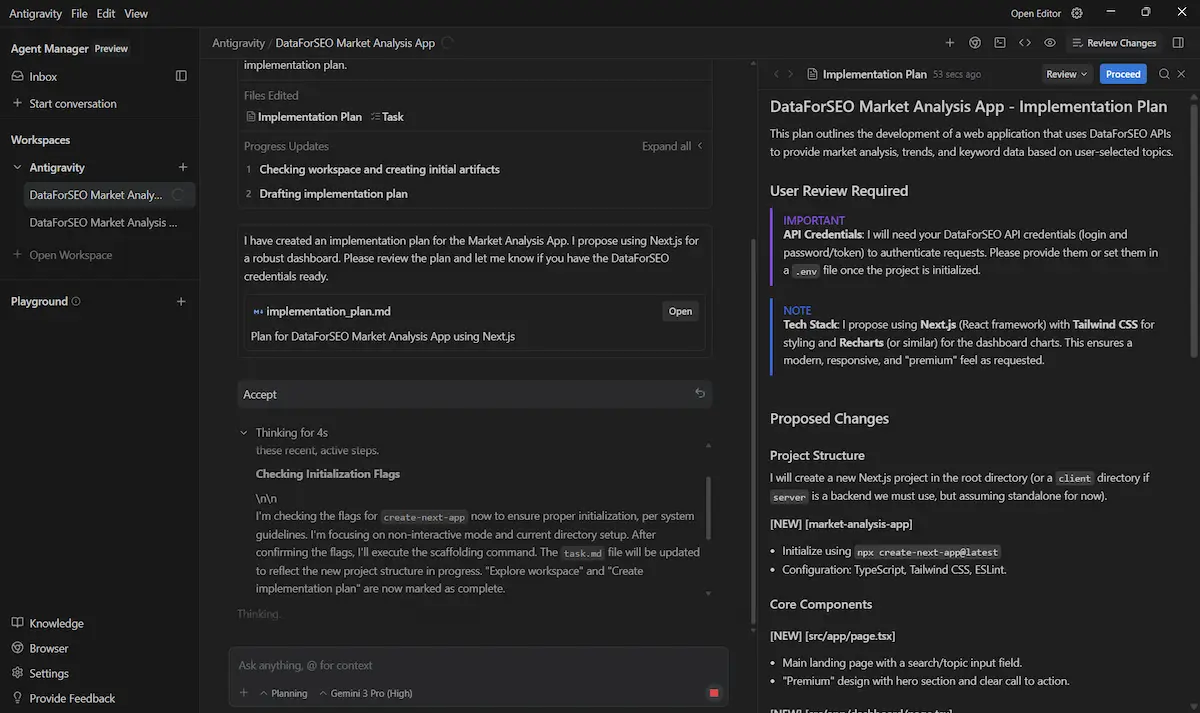Add new conversation to Antigravity workspace

(182, 168)
